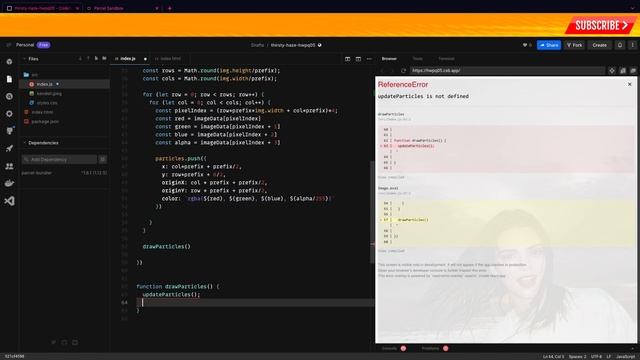Focus the Add Dependency search field
Viewport: 640px width, 360px height.
(x=60, y=159)
